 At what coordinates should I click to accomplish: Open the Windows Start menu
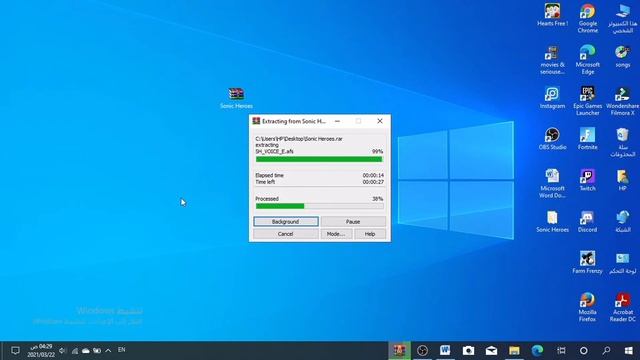coord(629,351)
